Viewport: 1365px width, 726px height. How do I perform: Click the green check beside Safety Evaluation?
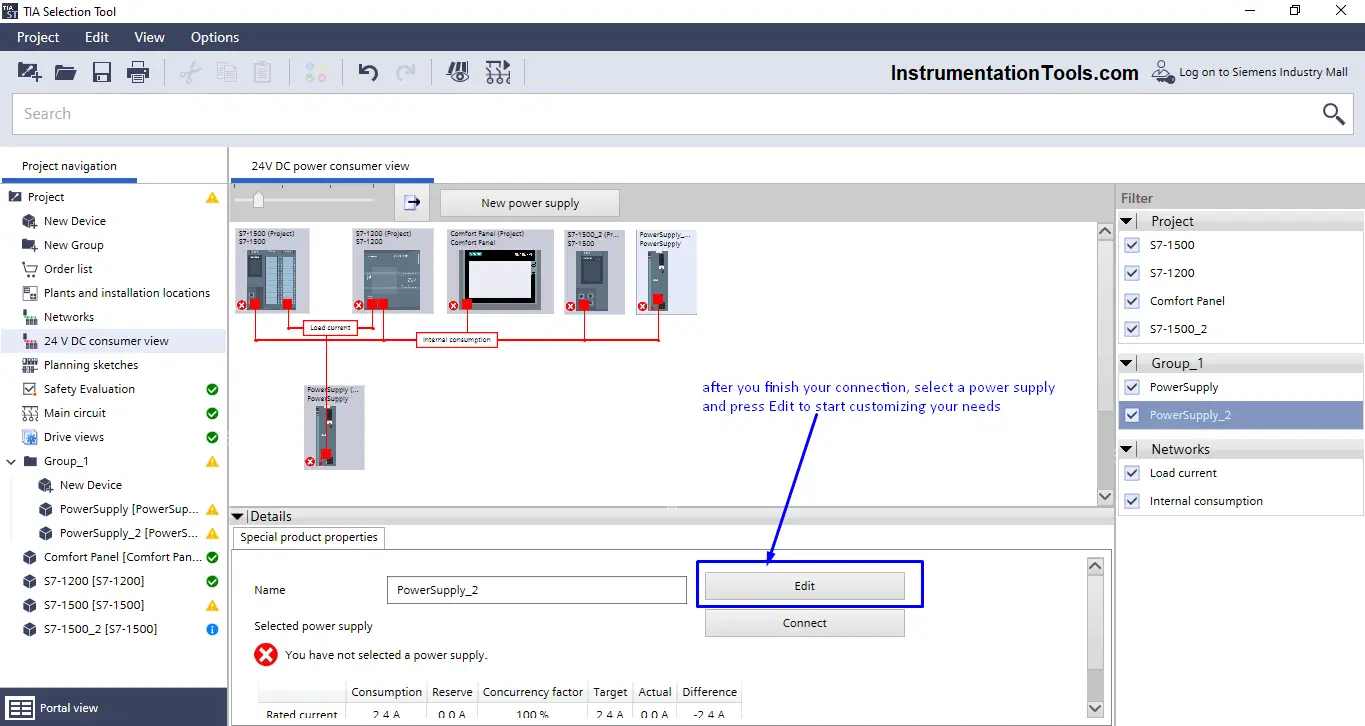point(212,389)
